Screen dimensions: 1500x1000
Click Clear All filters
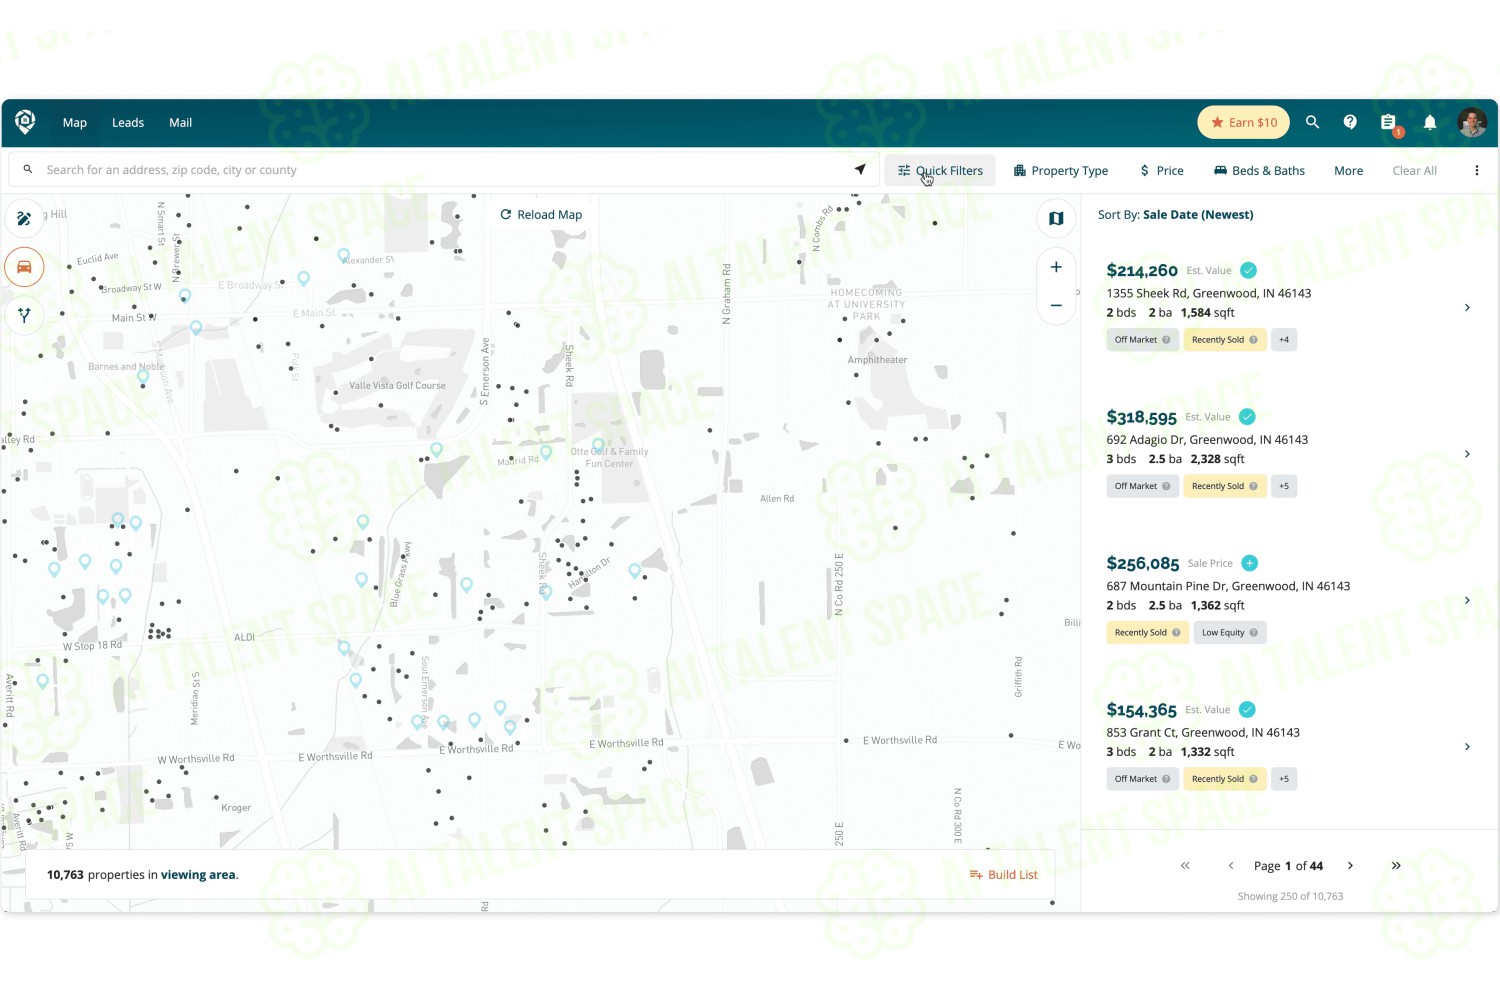coord(1414,170)
